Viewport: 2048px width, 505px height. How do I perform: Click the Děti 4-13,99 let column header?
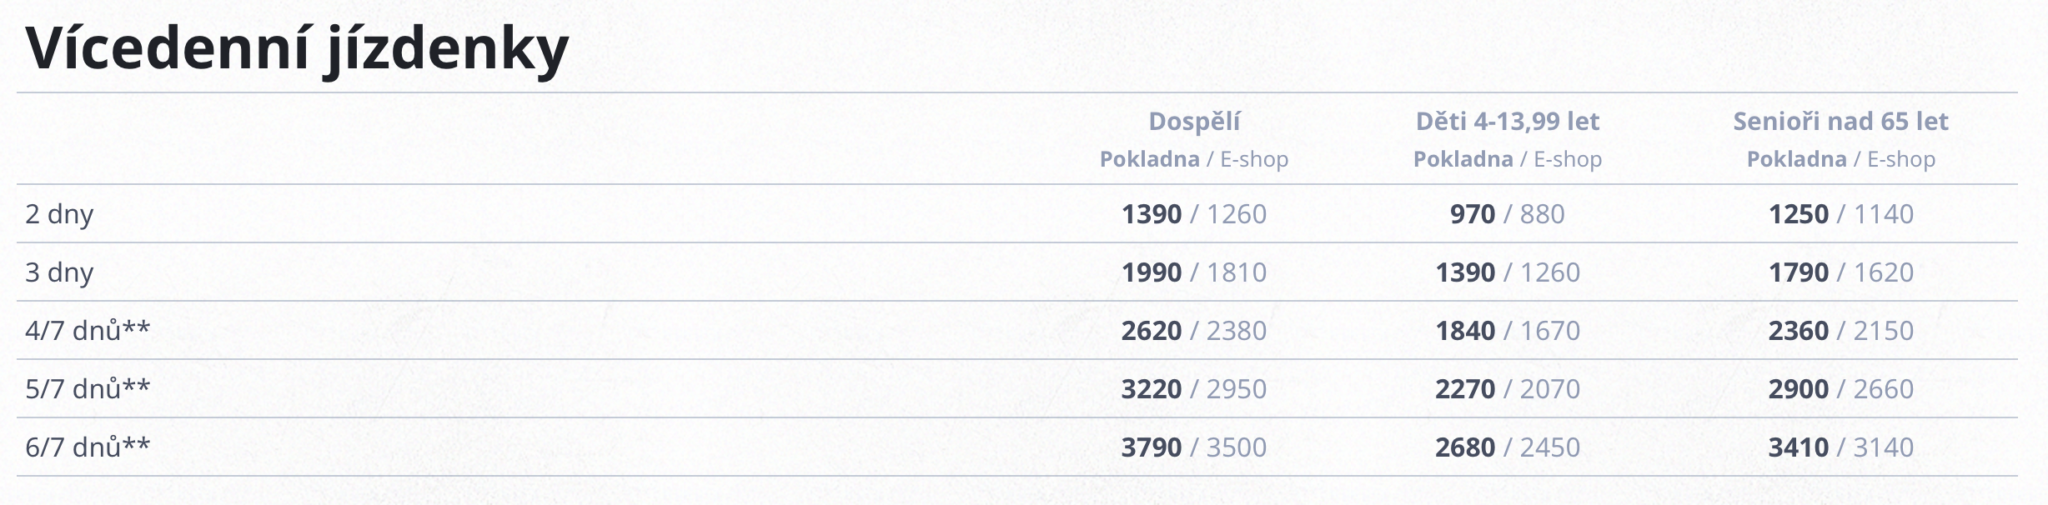1507,121
